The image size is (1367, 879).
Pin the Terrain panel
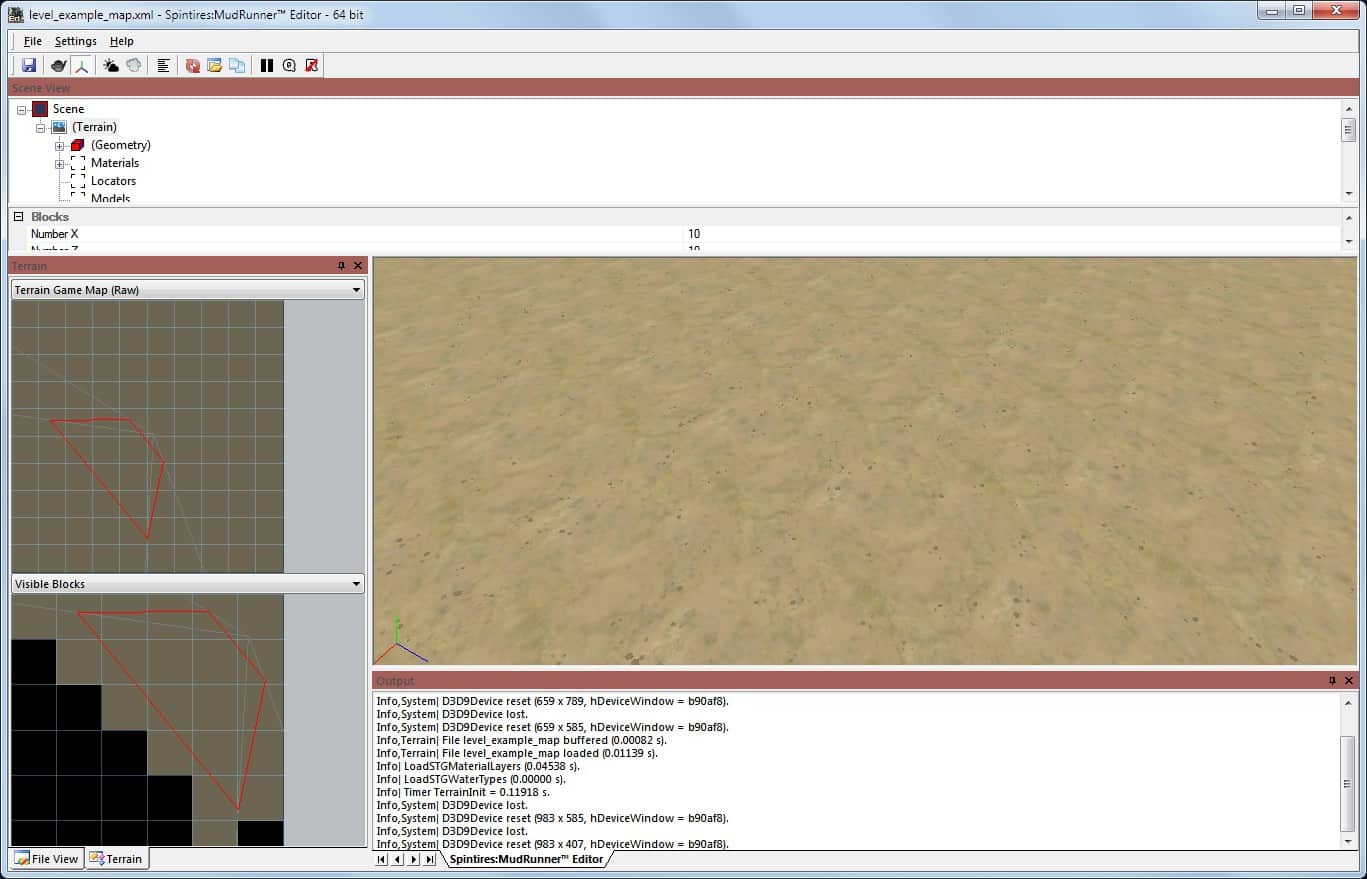(341, 266)
